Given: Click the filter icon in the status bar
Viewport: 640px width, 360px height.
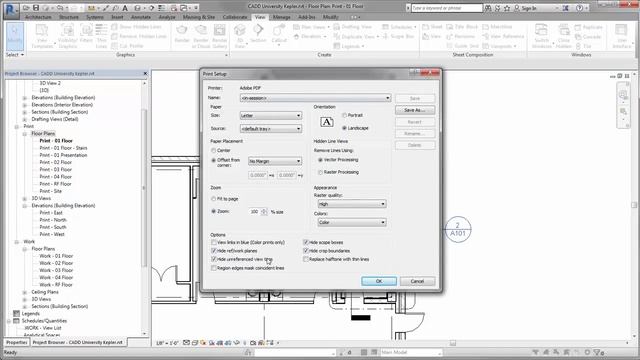Looking at the screenshot, I should pos(597,352).
